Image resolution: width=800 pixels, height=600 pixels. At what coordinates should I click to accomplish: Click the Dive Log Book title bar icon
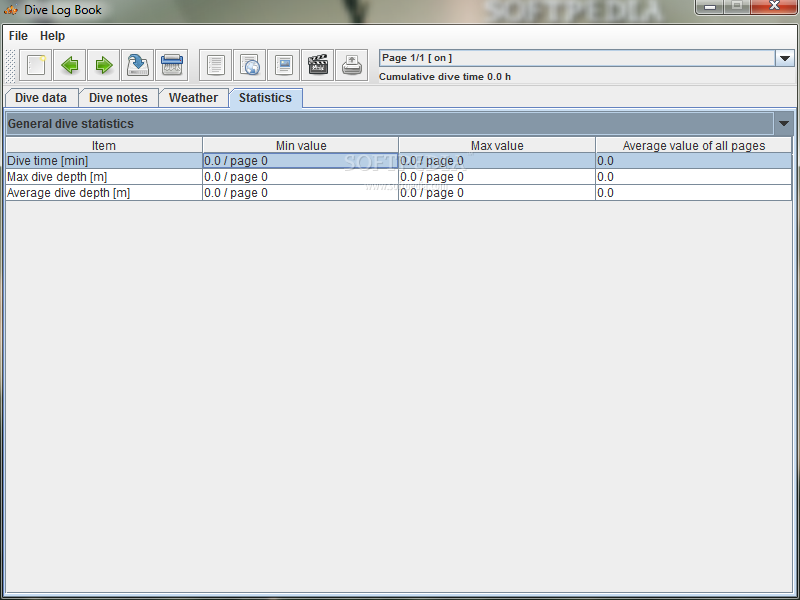point(11,10)
